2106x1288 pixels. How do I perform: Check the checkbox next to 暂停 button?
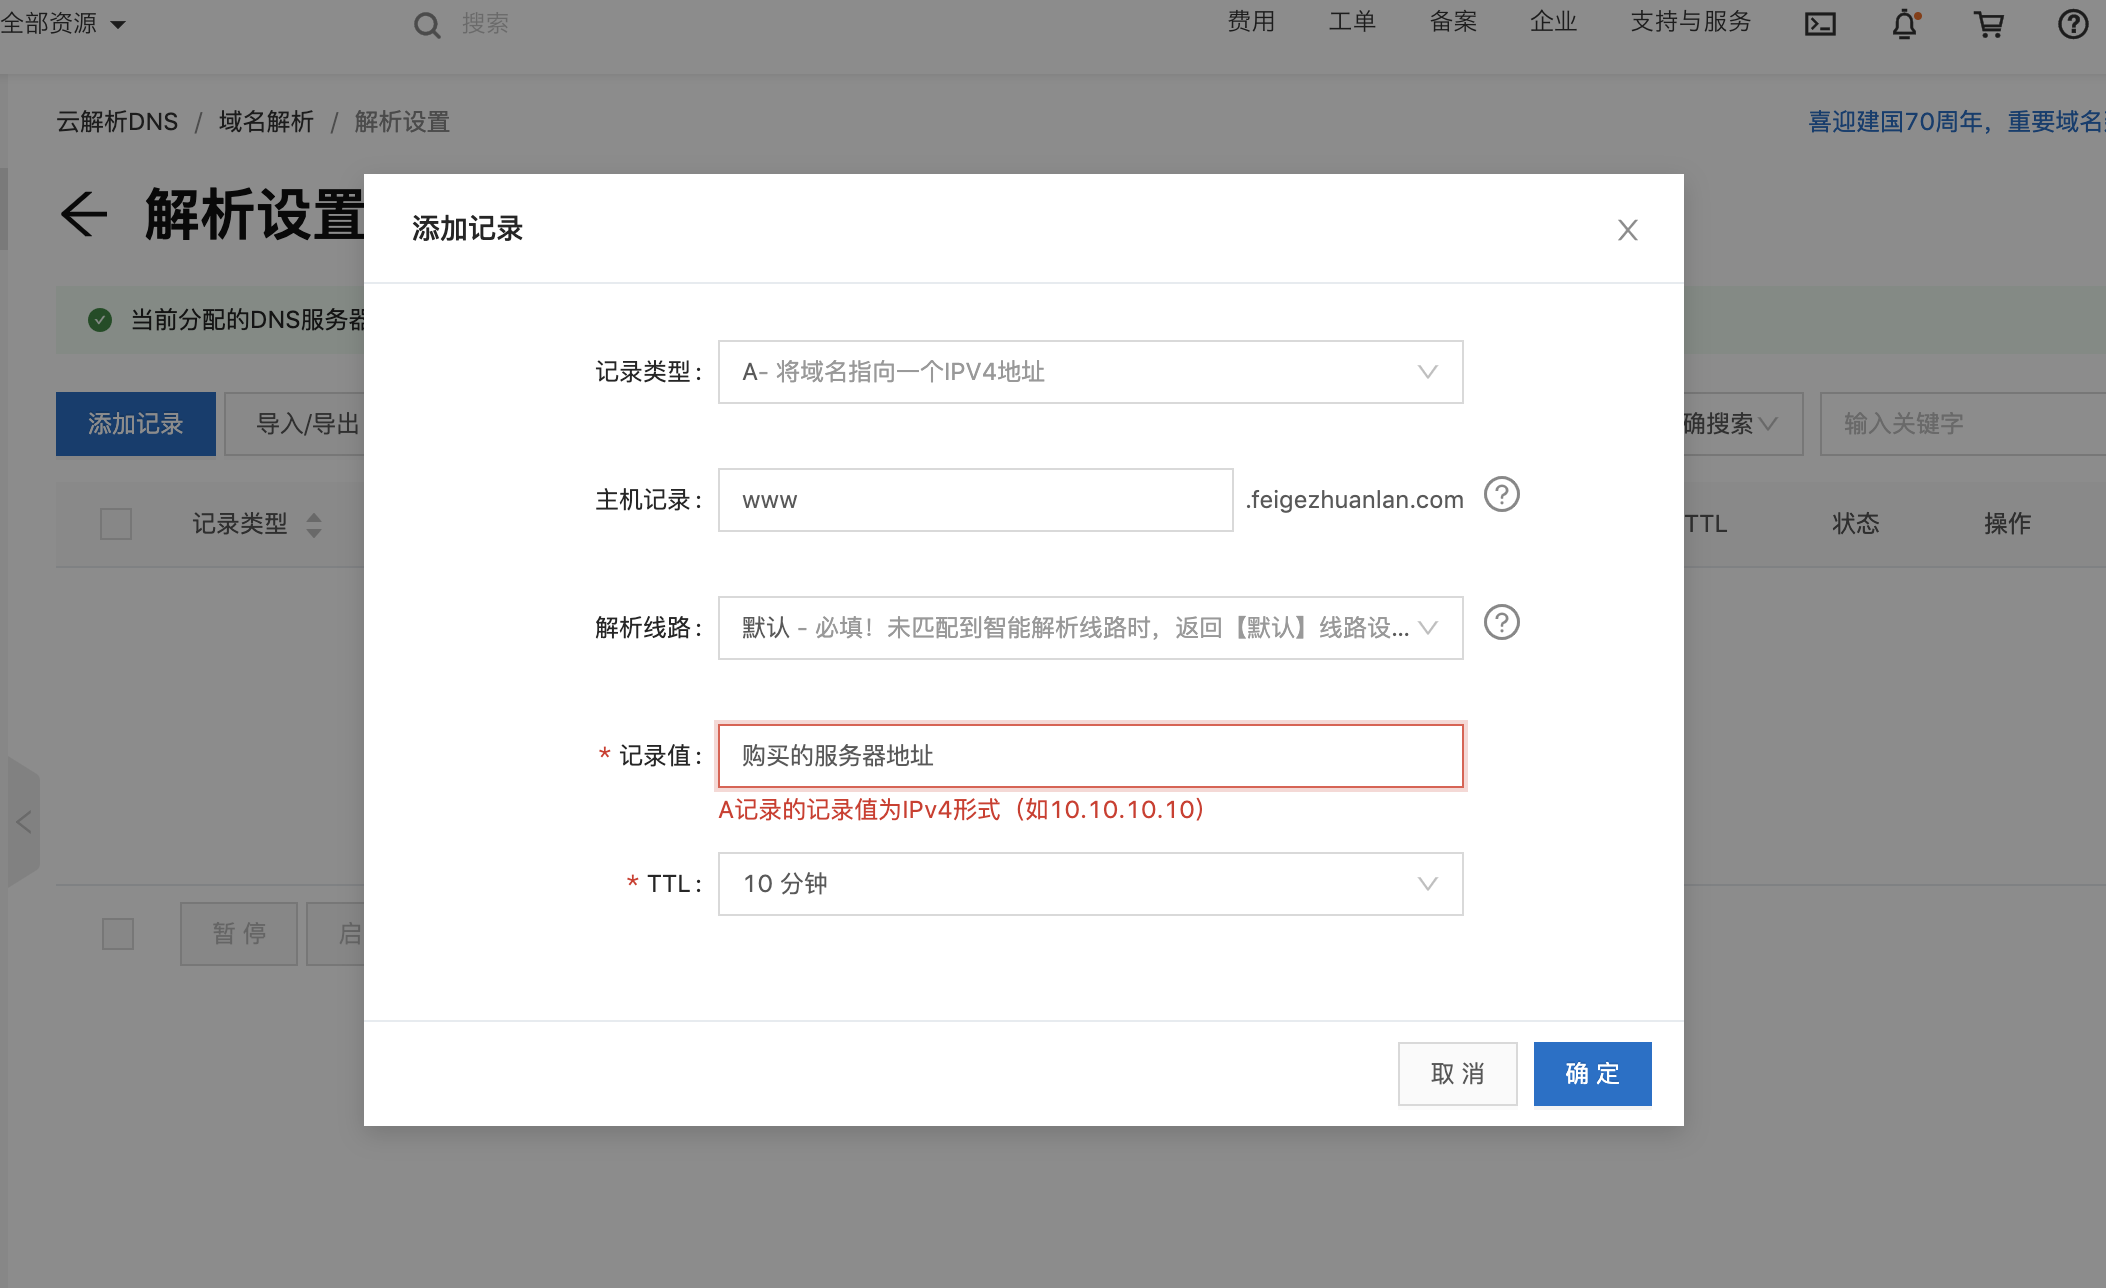[x=118, y=933]
